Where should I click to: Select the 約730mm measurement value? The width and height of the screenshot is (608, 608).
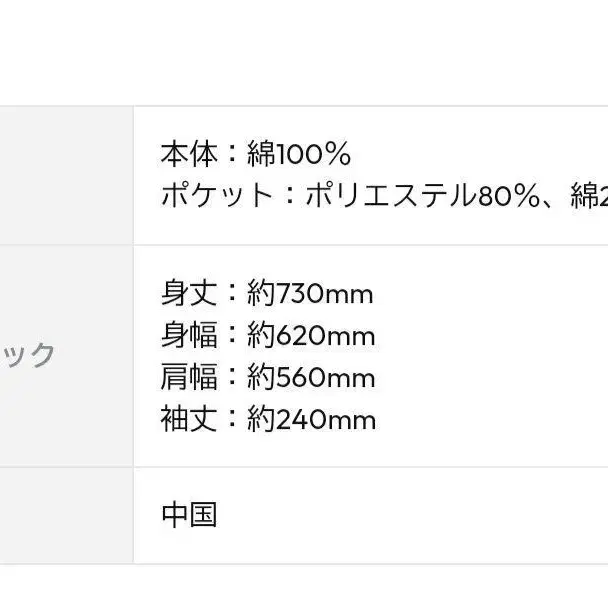[310, 293]
